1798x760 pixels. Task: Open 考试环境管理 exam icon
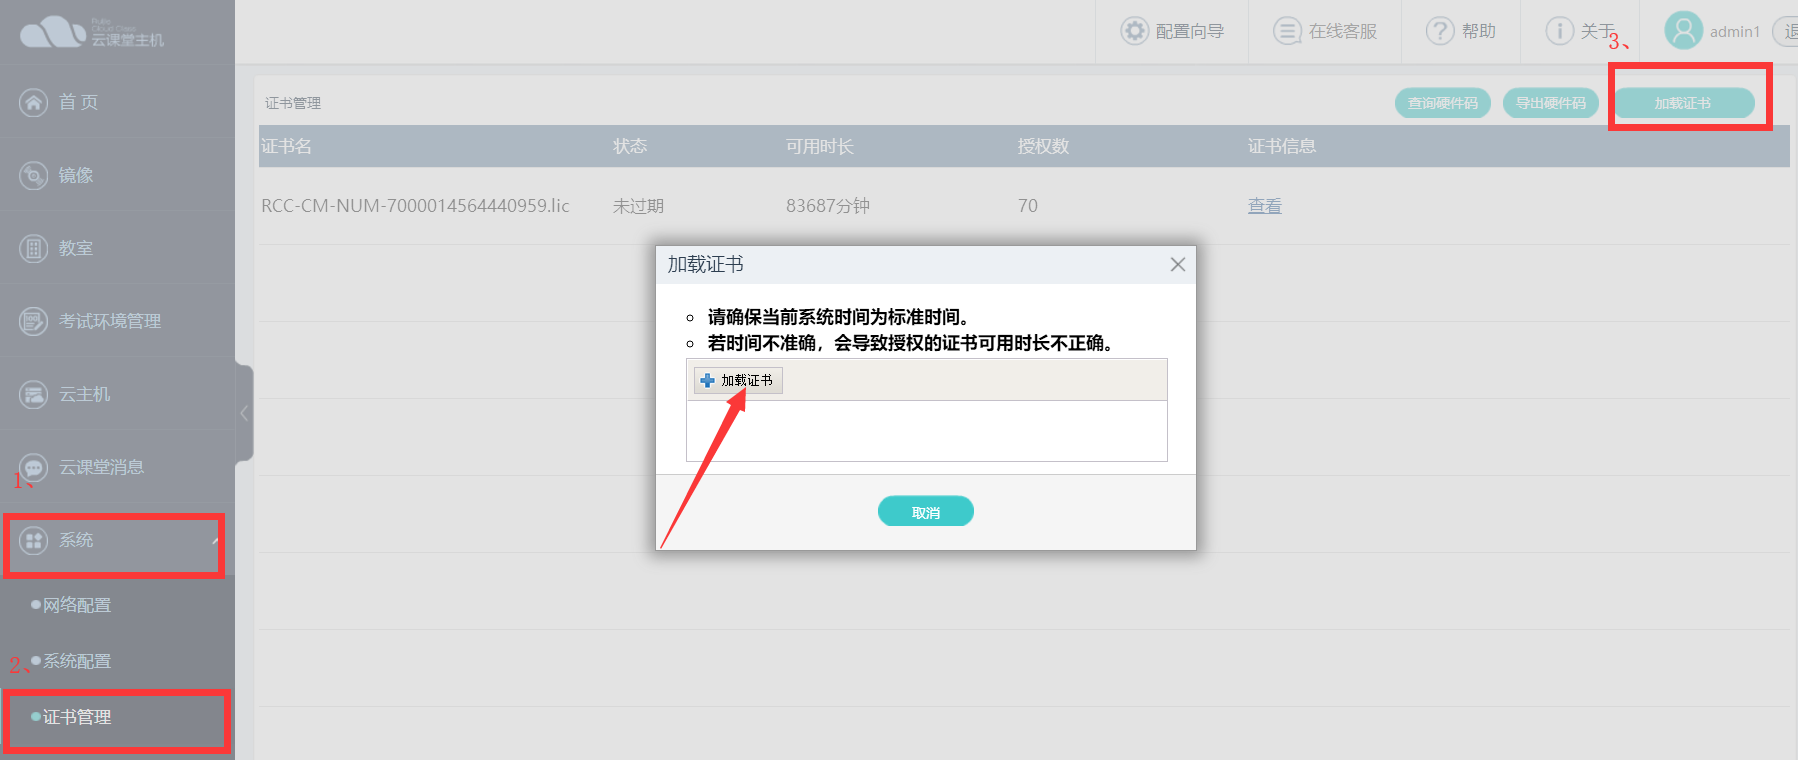click(x=34, y=321)
